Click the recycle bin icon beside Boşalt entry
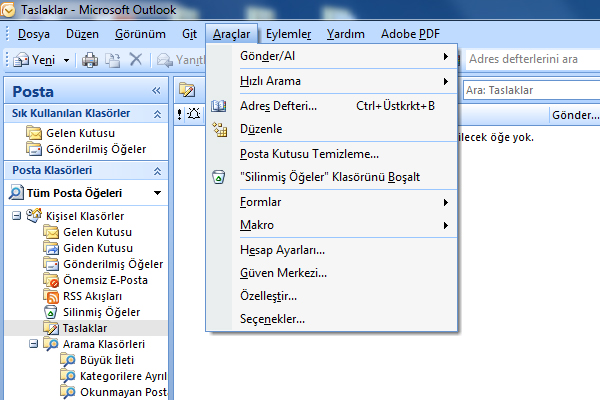This screenshot has height=400, width=600. click(218, 177)
